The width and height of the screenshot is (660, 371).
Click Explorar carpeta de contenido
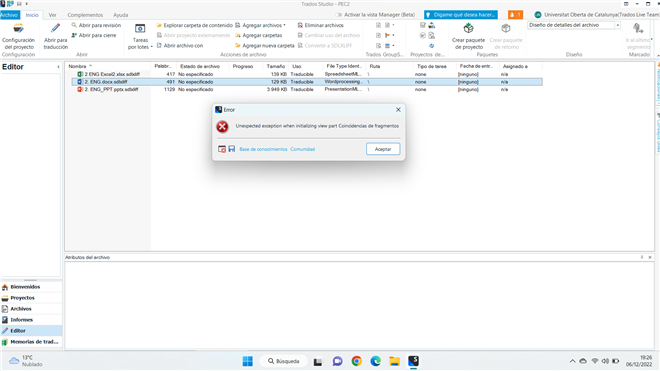pyautogui.click(x=194, y=25)
